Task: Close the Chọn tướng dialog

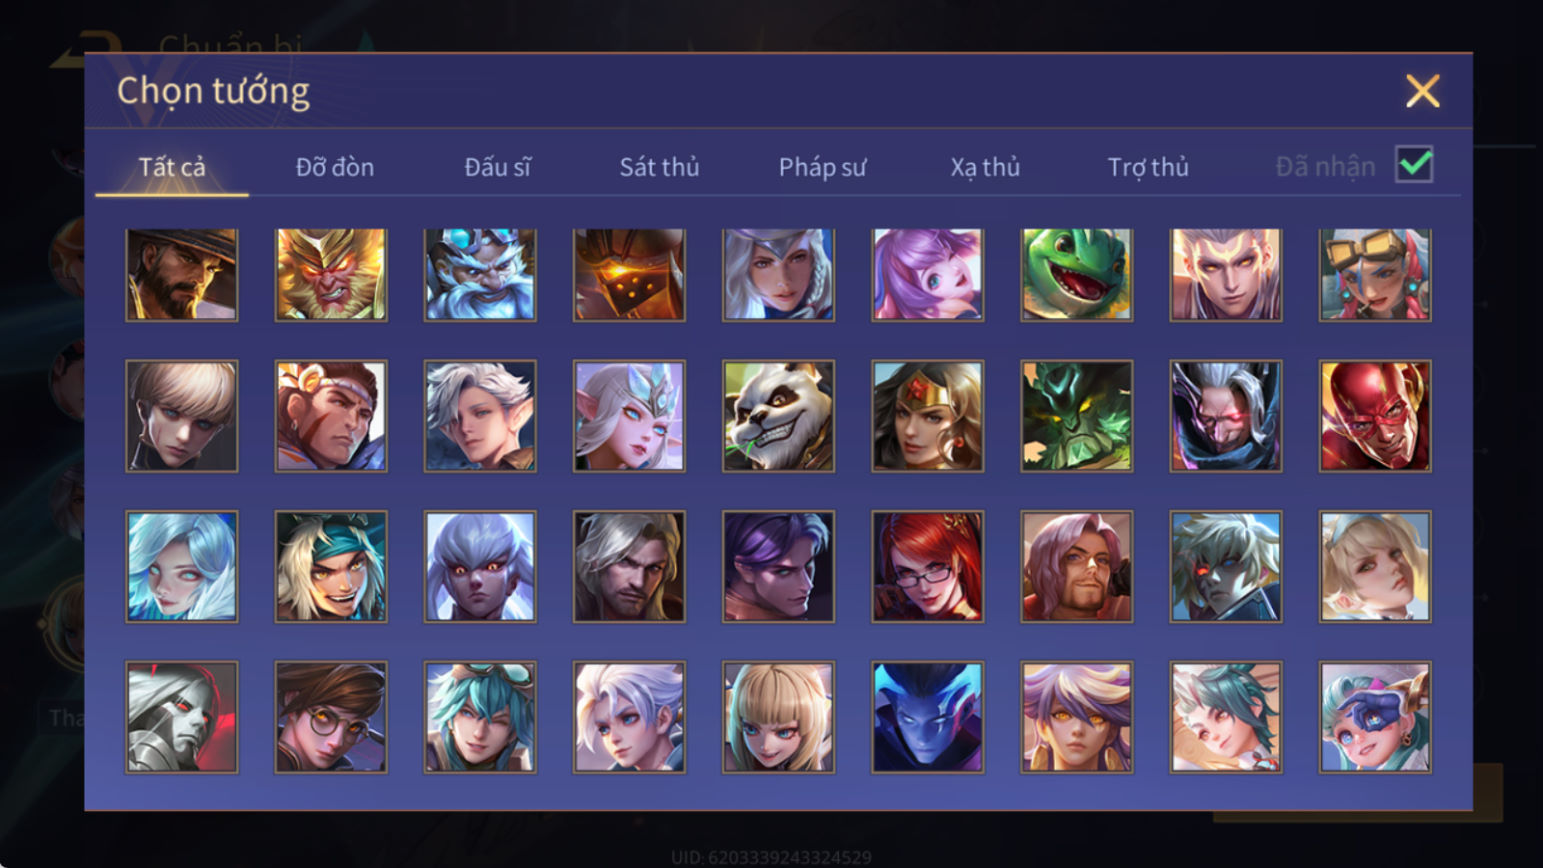Action: (1422, 91)
